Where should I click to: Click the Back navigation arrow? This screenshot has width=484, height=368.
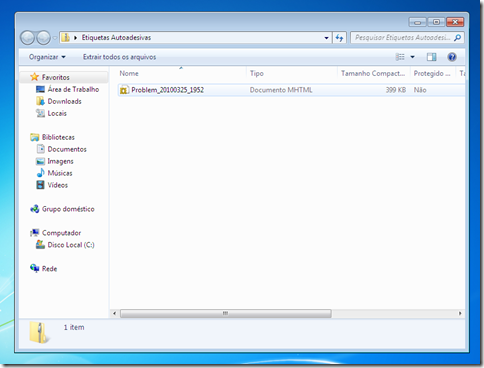(28, 38)
